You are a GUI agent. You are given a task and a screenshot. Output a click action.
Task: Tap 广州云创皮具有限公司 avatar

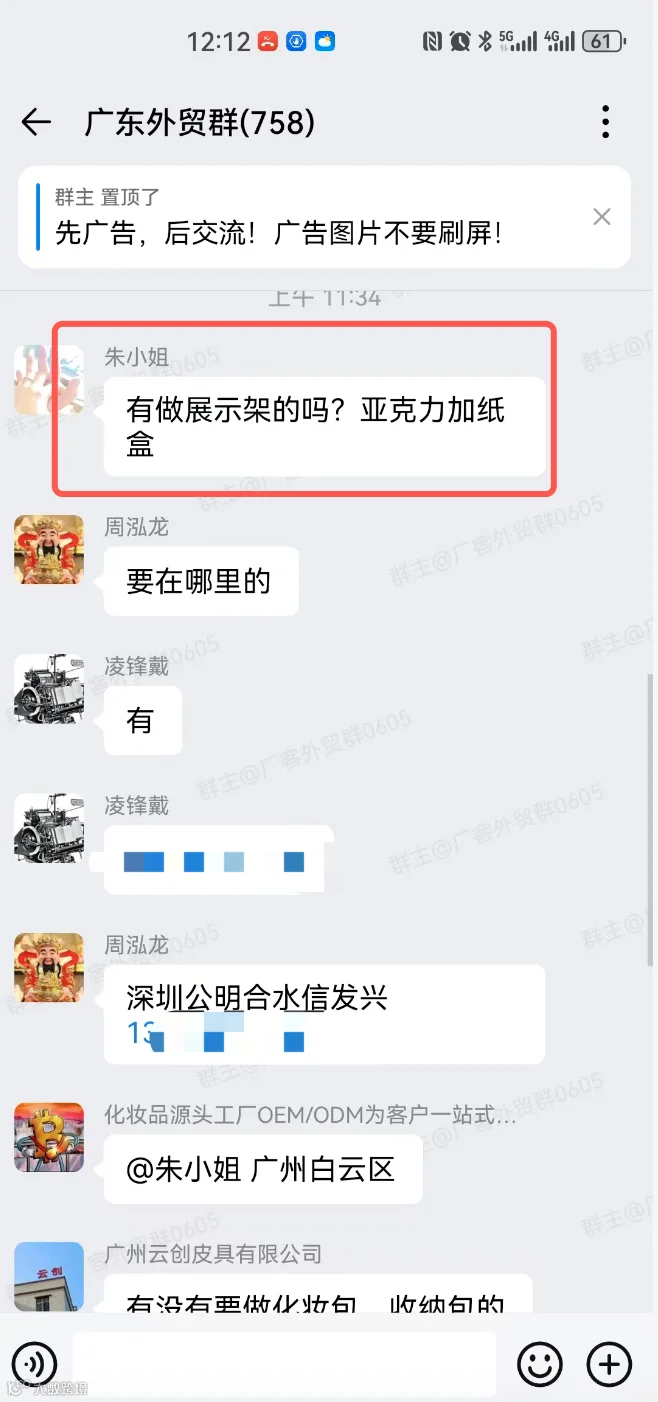click(x=49, y=1277)
